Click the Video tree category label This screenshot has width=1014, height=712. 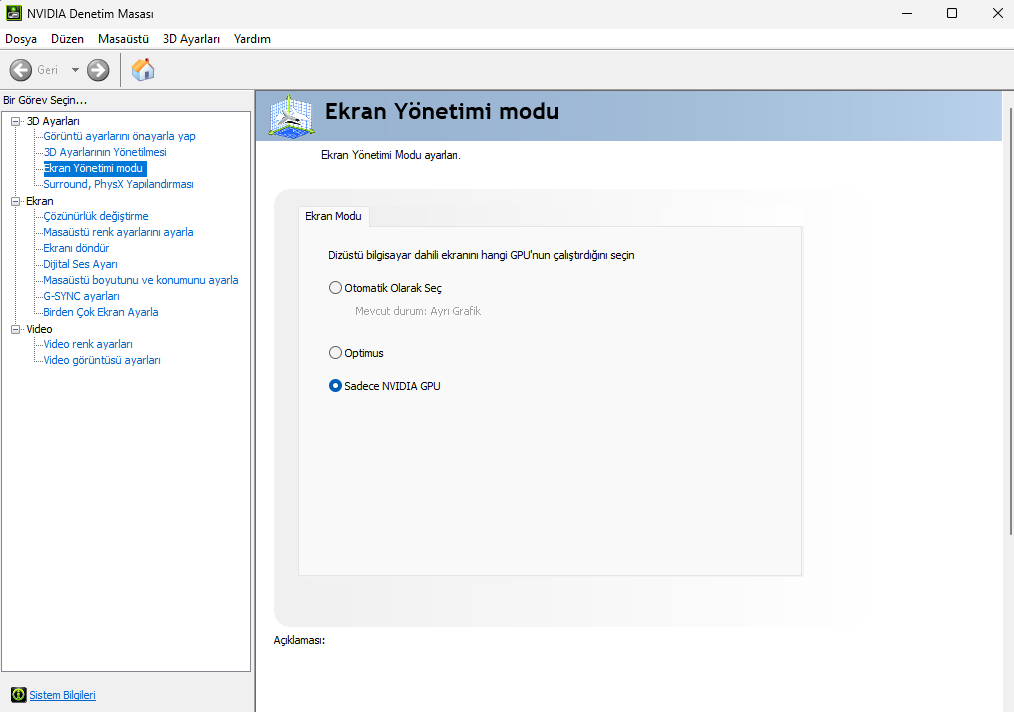[x=39, y=329]
